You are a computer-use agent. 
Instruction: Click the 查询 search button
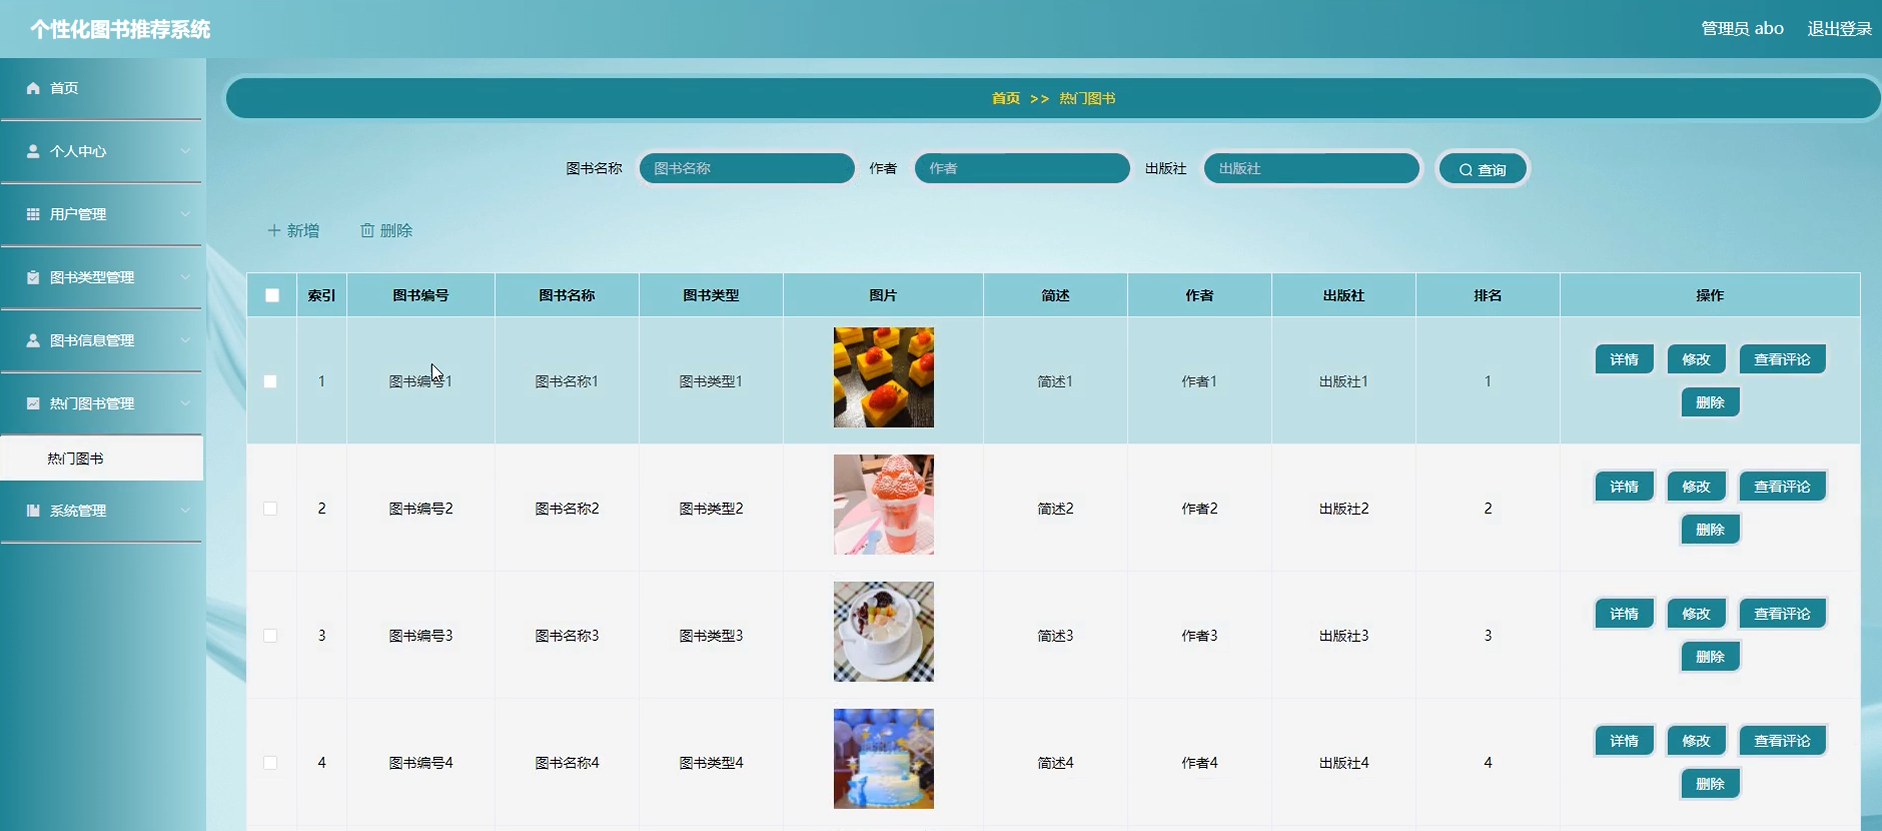click(x=1482, y=169)
